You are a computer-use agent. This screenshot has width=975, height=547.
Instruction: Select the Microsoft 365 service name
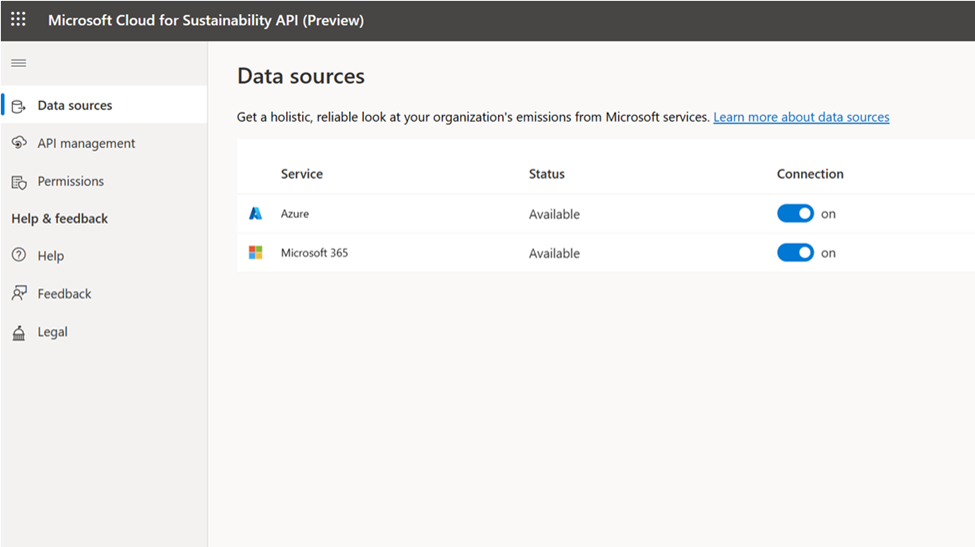[x=314, y=253]
